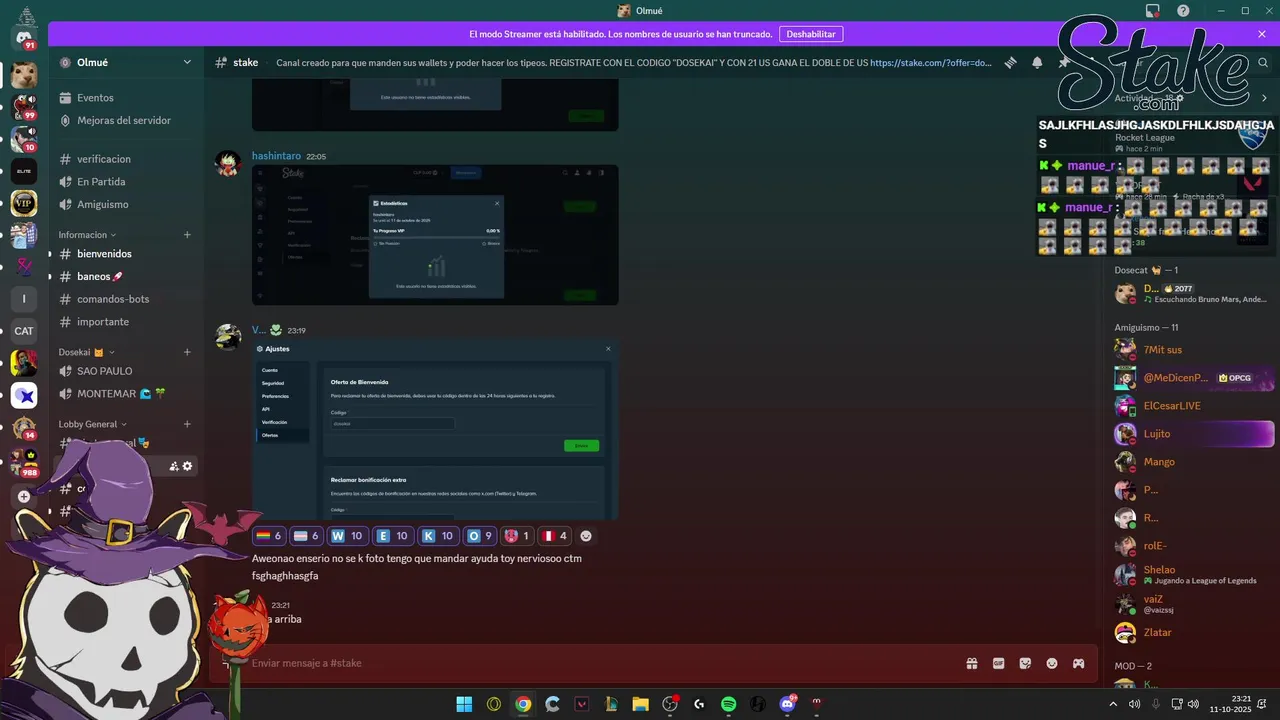Open Discord direct messages home
The width and height of the screenshot is (1280, 720).
coord(24,38)
